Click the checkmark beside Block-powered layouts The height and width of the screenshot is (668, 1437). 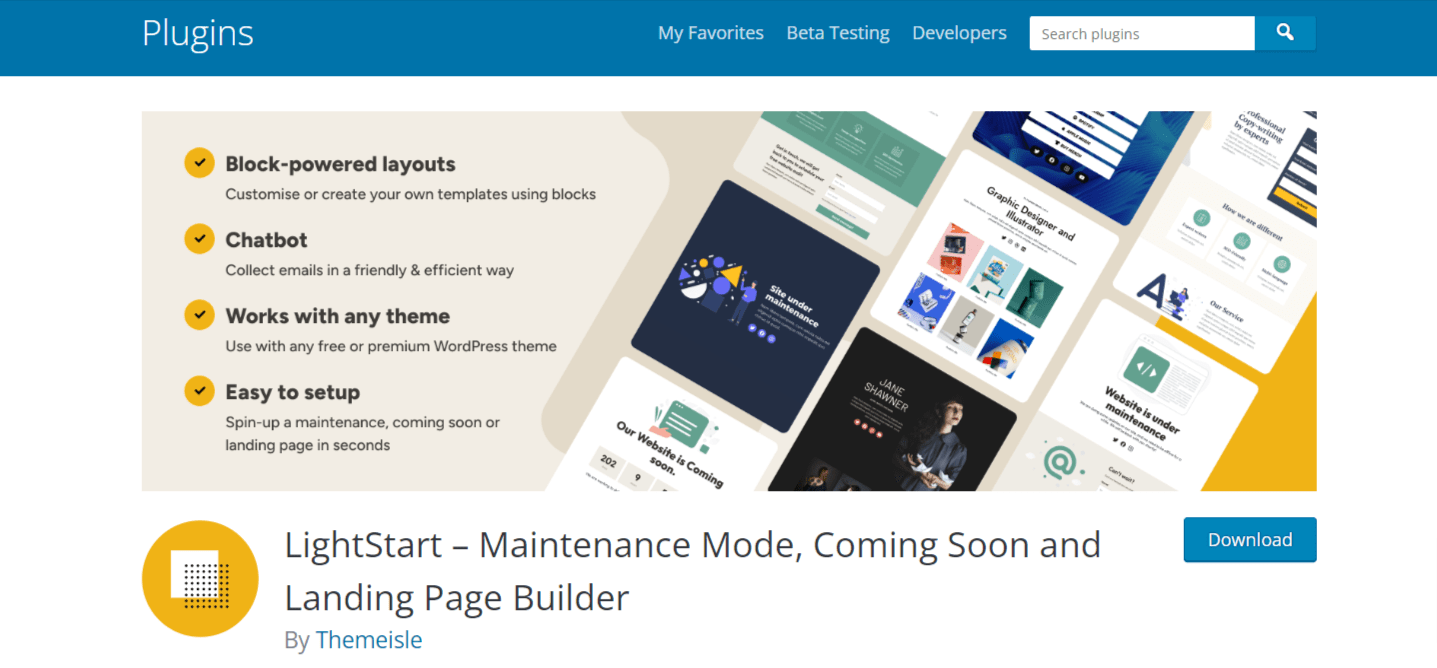[199, 162]
